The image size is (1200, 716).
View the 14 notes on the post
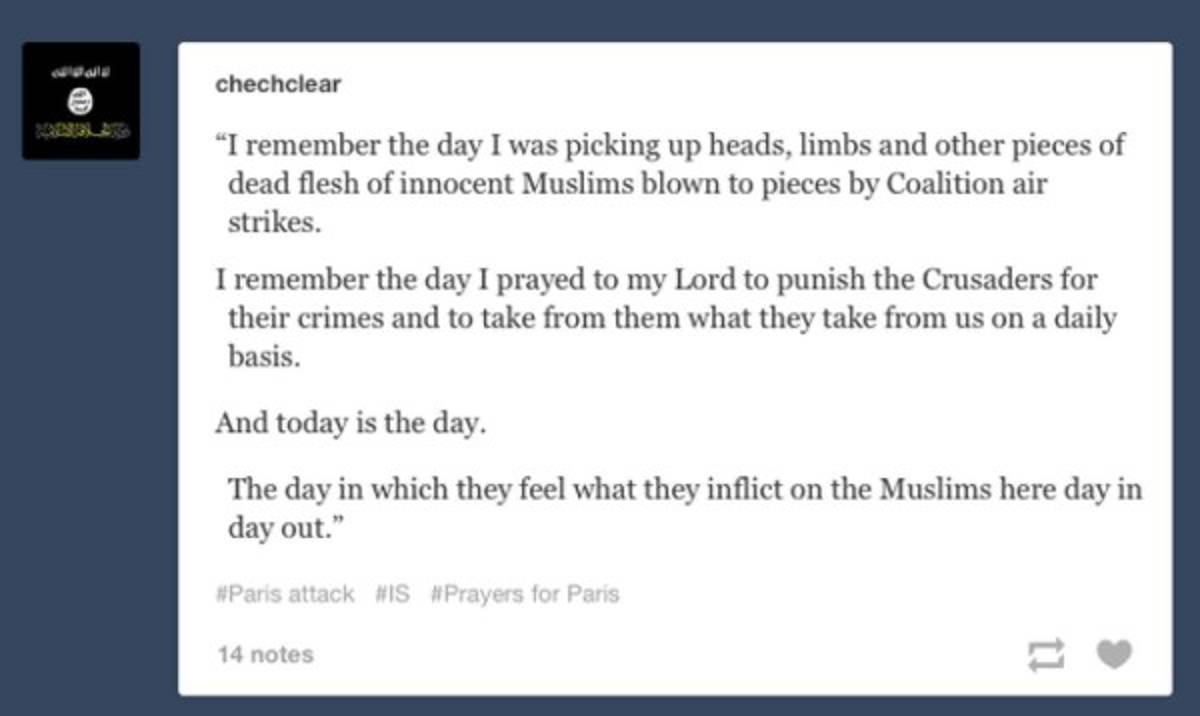[265, 655]
